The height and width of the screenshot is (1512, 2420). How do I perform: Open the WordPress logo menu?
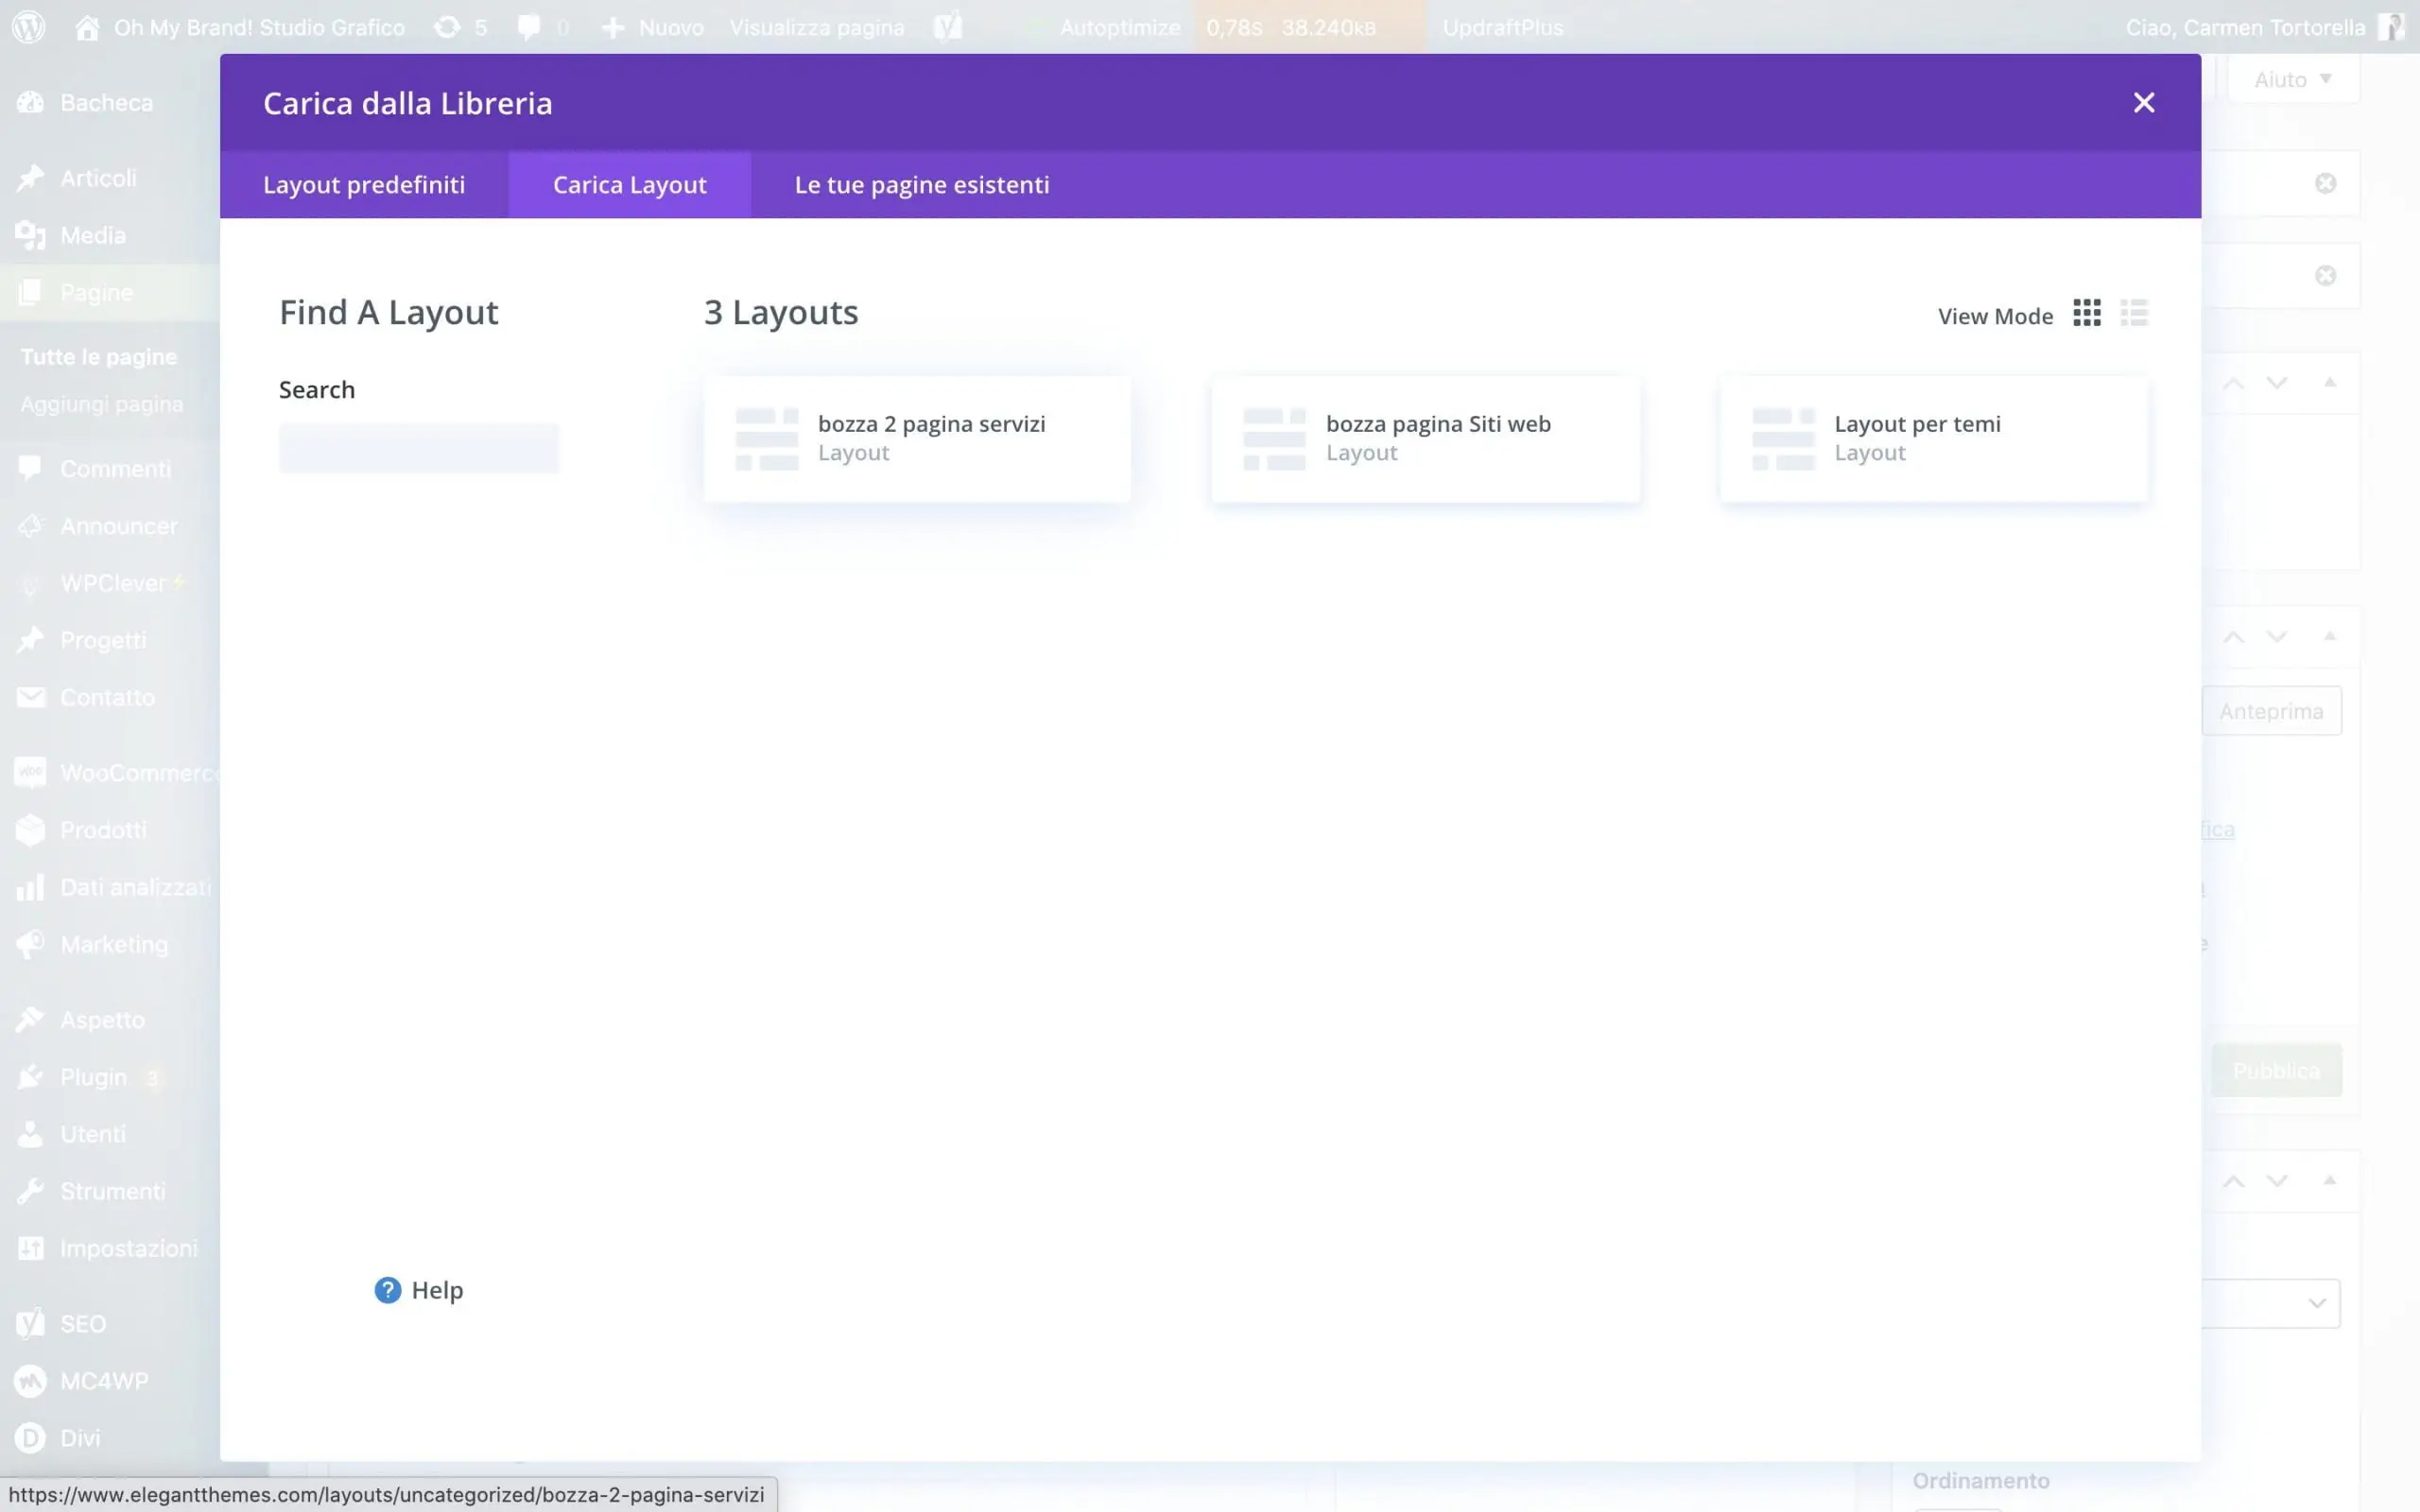[29, 27]
